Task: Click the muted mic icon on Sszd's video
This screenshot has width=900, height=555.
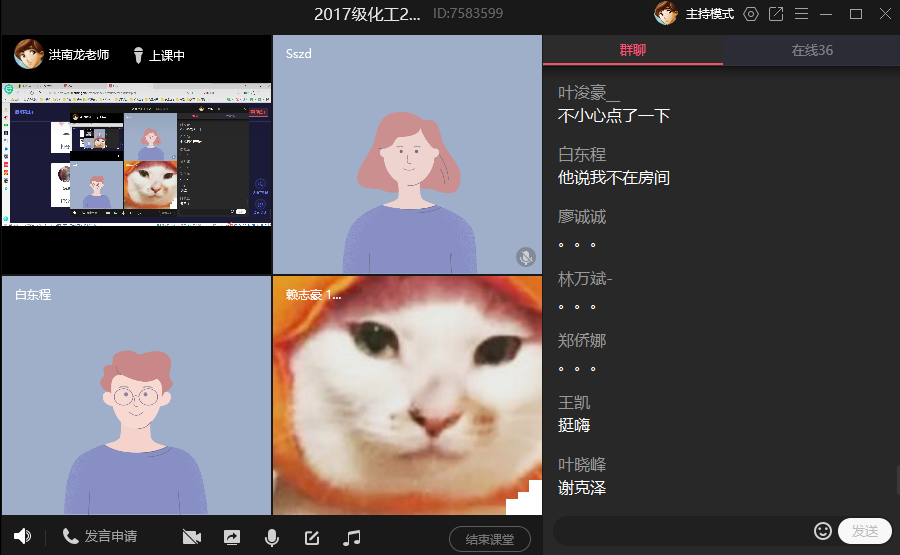Action: [x=526, y=257]
